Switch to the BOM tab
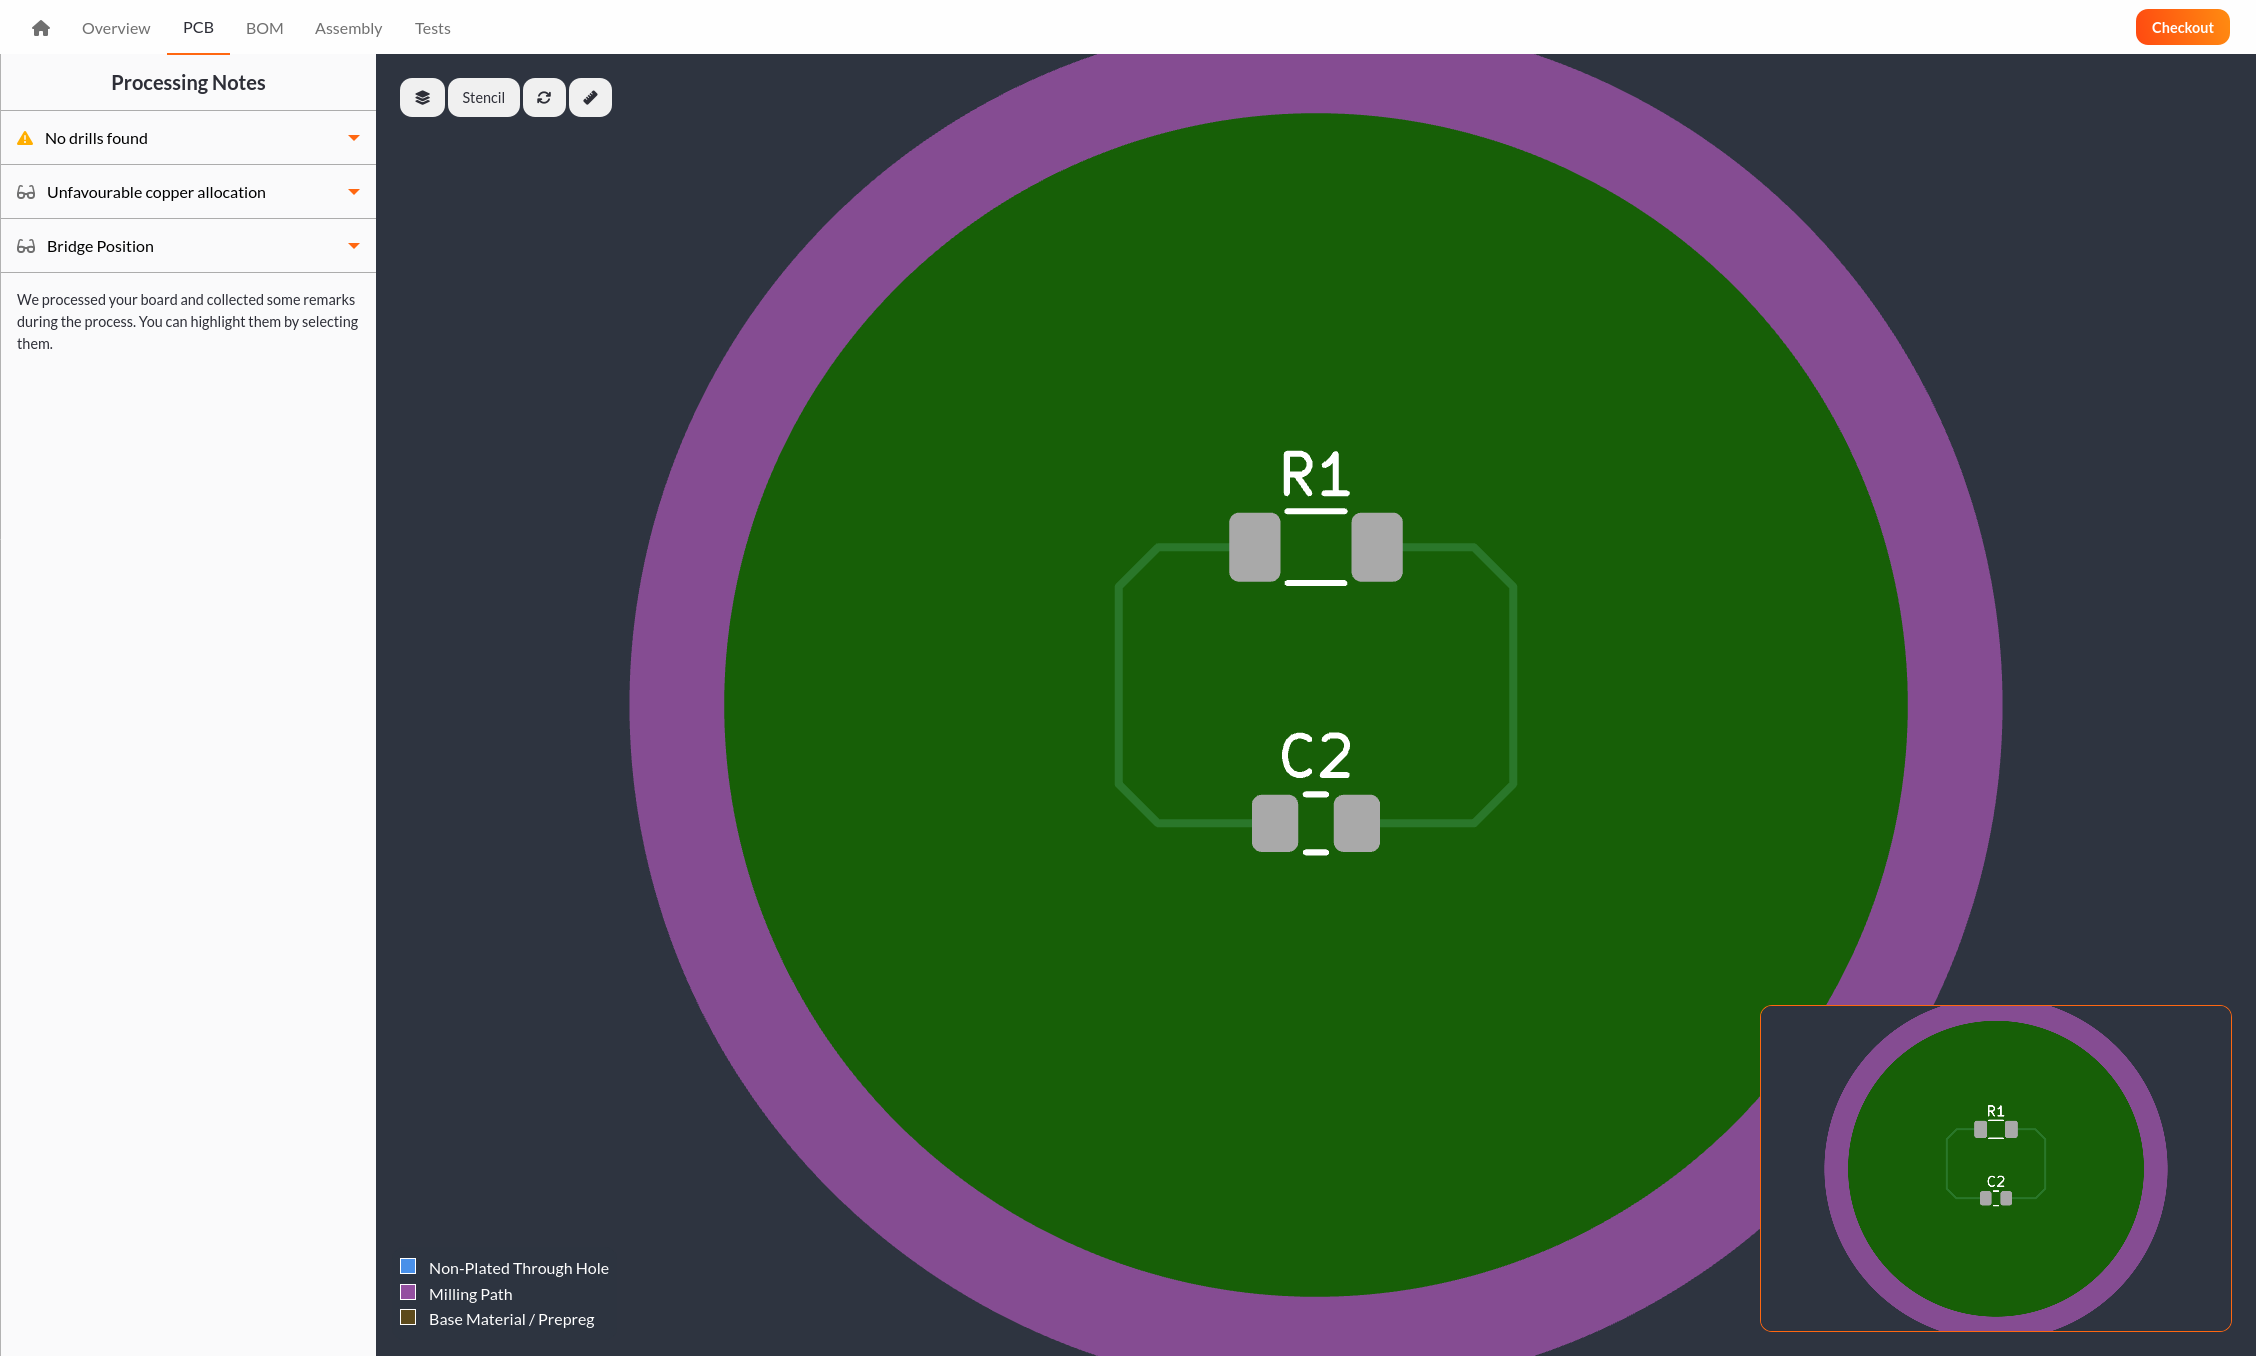This screenshot has width=2256, height=1356. click(265, 28)
